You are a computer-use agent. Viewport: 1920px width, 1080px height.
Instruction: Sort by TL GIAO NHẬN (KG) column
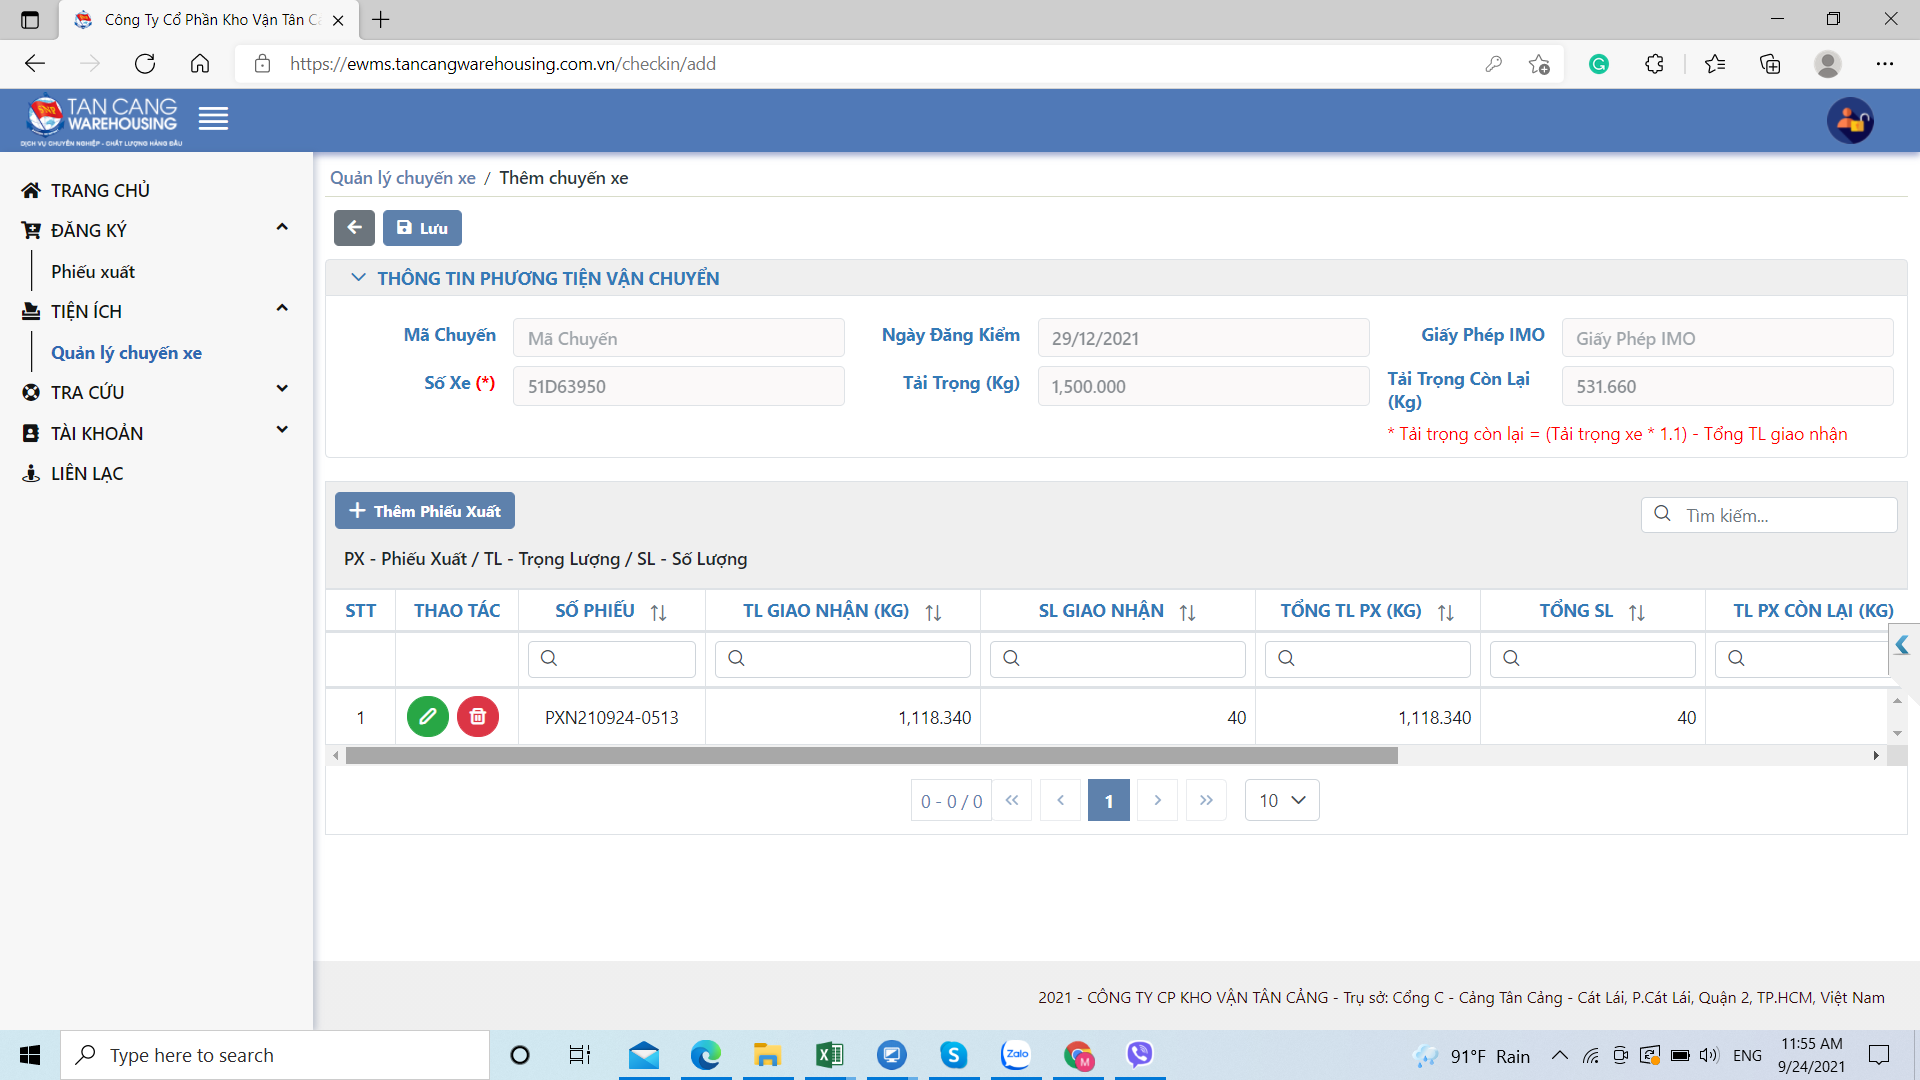click(933, 612)
